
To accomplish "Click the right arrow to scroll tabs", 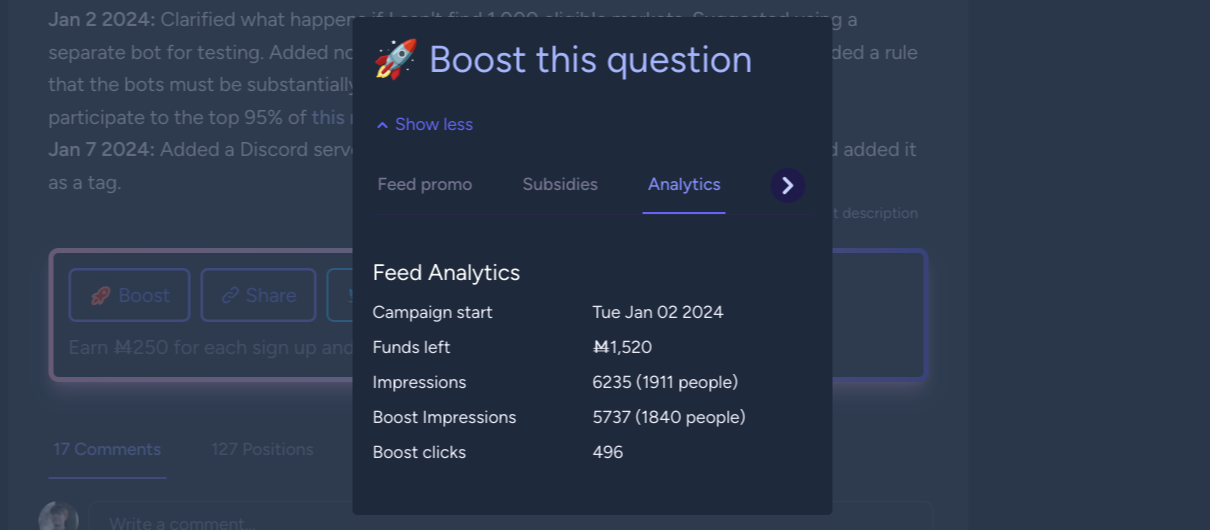I will tap(787, 185).
